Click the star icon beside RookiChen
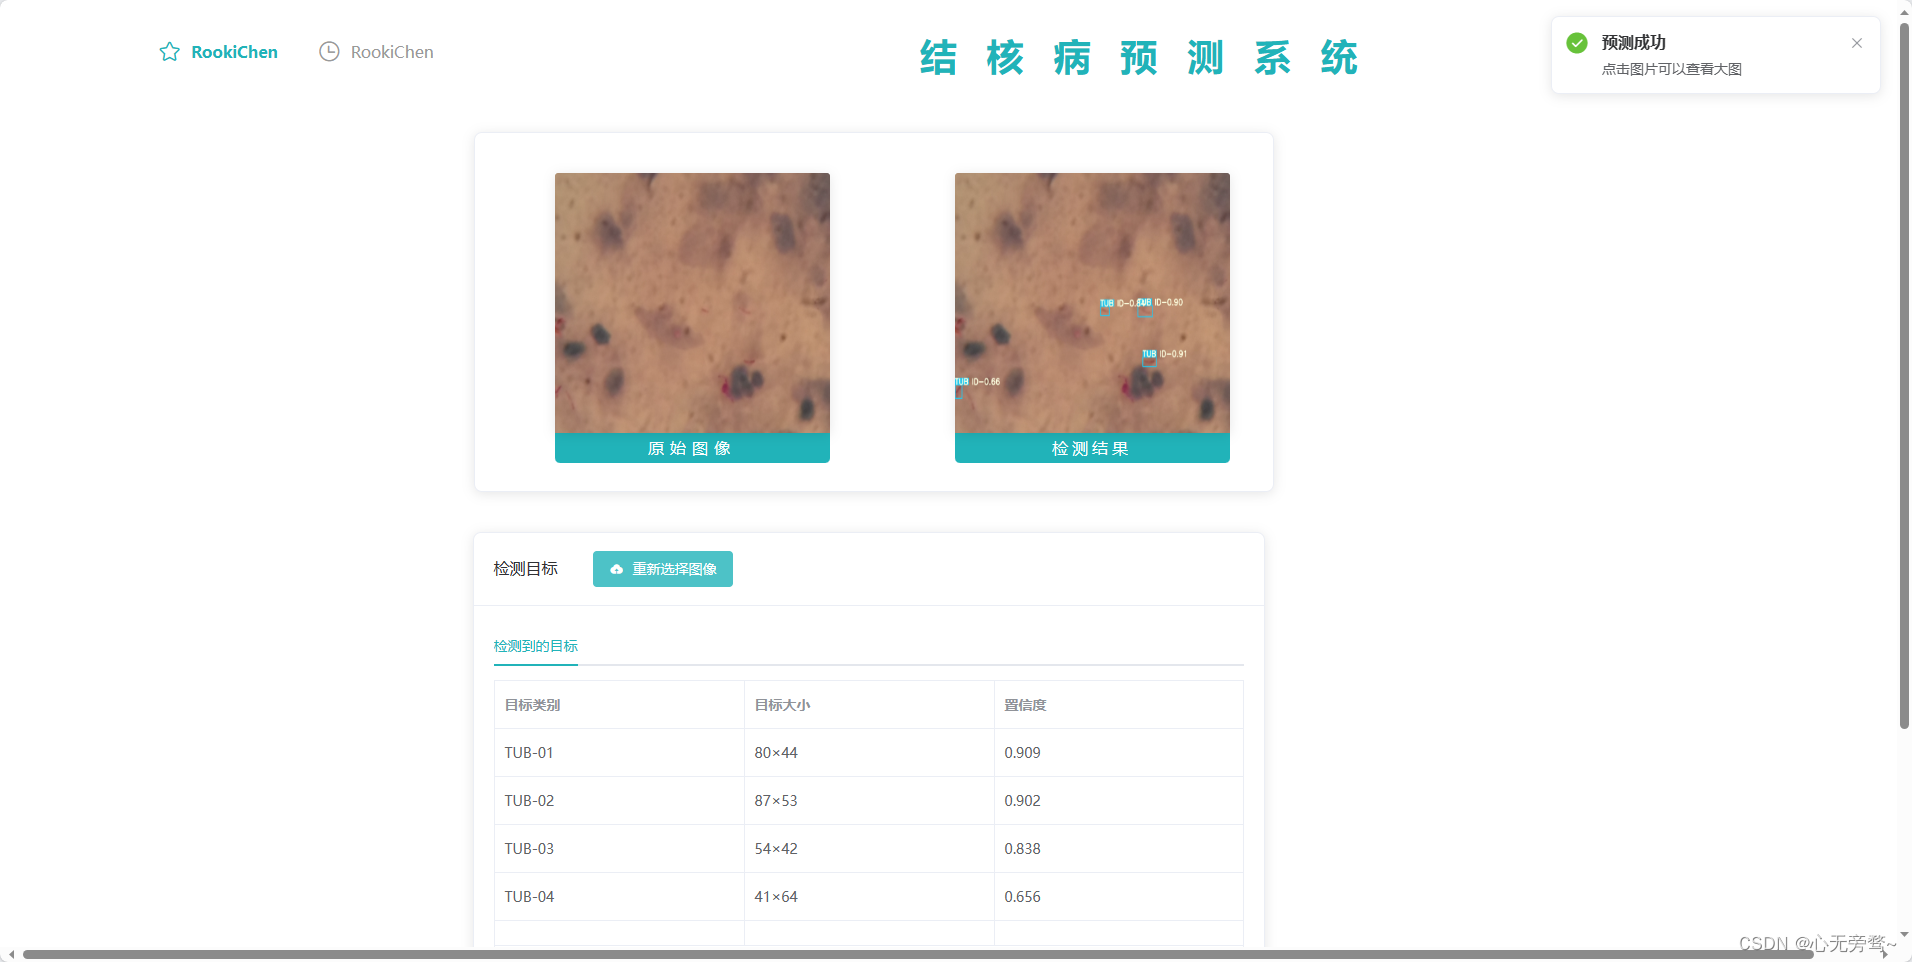The image size is (1912, 962). coord(169,51)
